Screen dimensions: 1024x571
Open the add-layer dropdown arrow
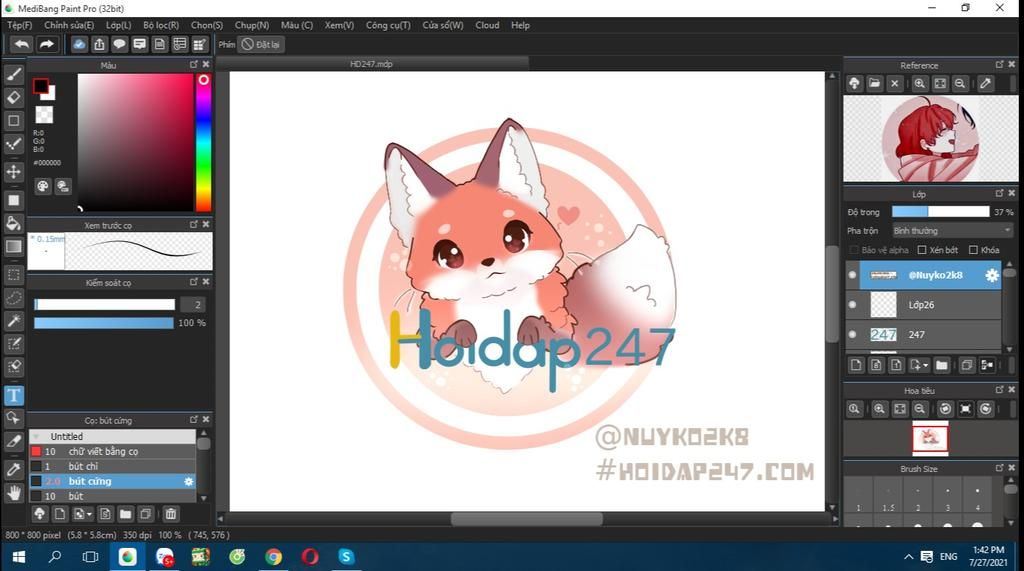(925, 365)
